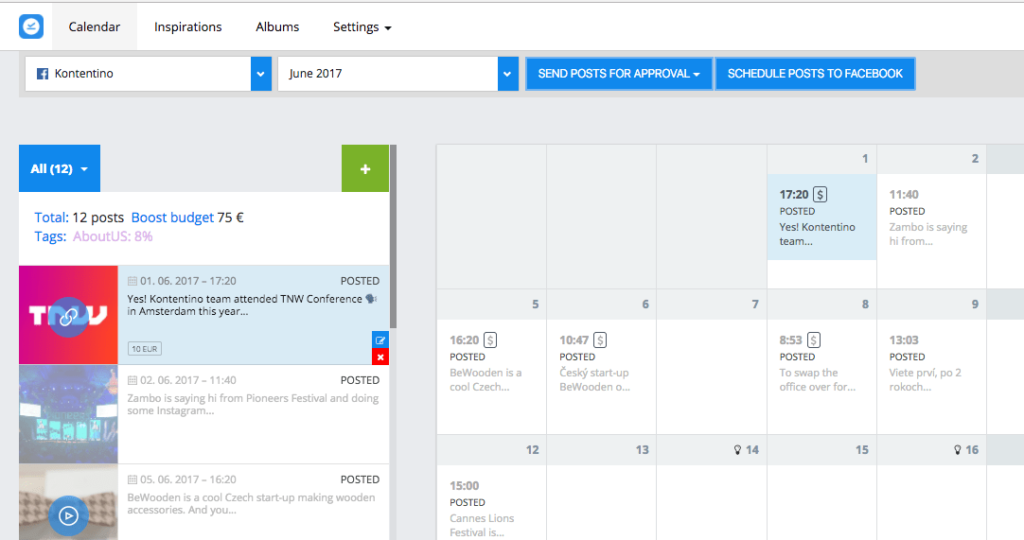Click the Kontentino logo icon
Screen dimensions: 1024x540
(x=31, y=27)
